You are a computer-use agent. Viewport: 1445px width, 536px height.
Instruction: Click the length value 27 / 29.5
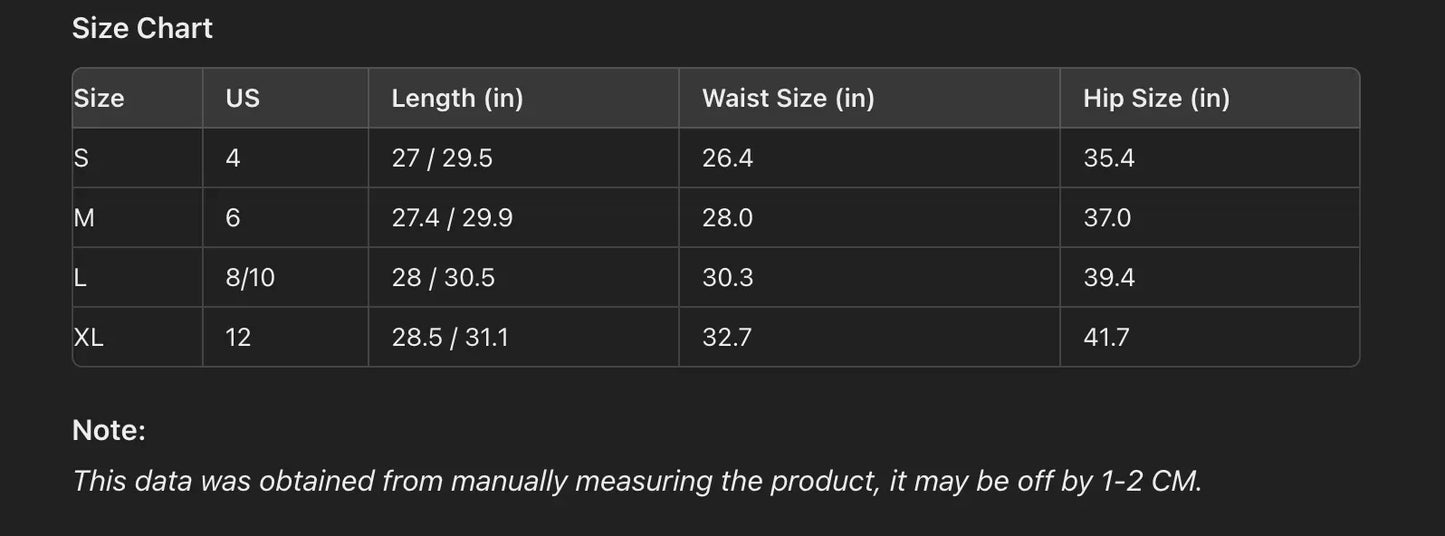(442, 158)
